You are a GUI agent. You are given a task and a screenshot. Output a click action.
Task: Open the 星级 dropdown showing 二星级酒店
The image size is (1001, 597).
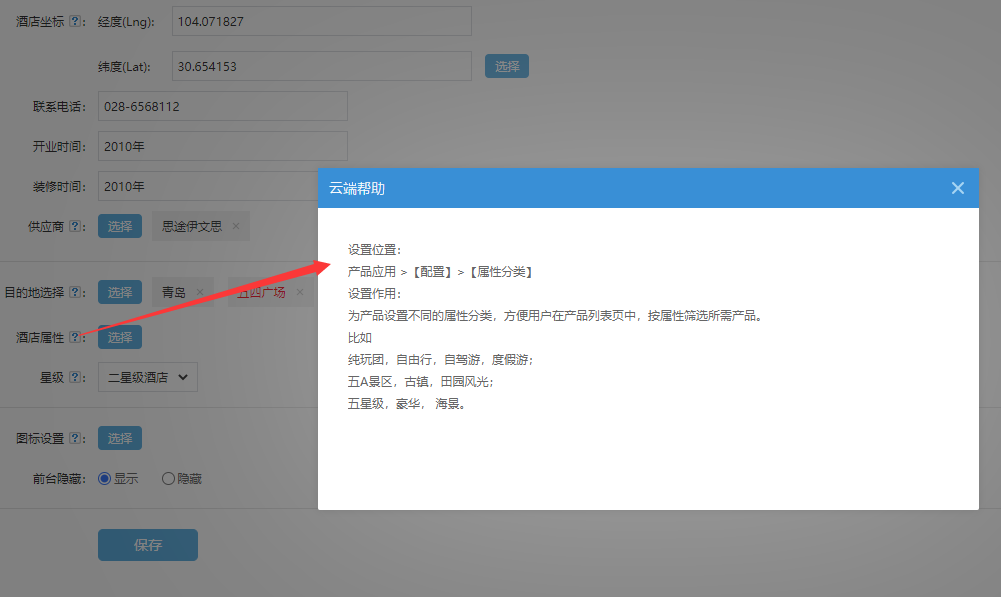[147, 377]
